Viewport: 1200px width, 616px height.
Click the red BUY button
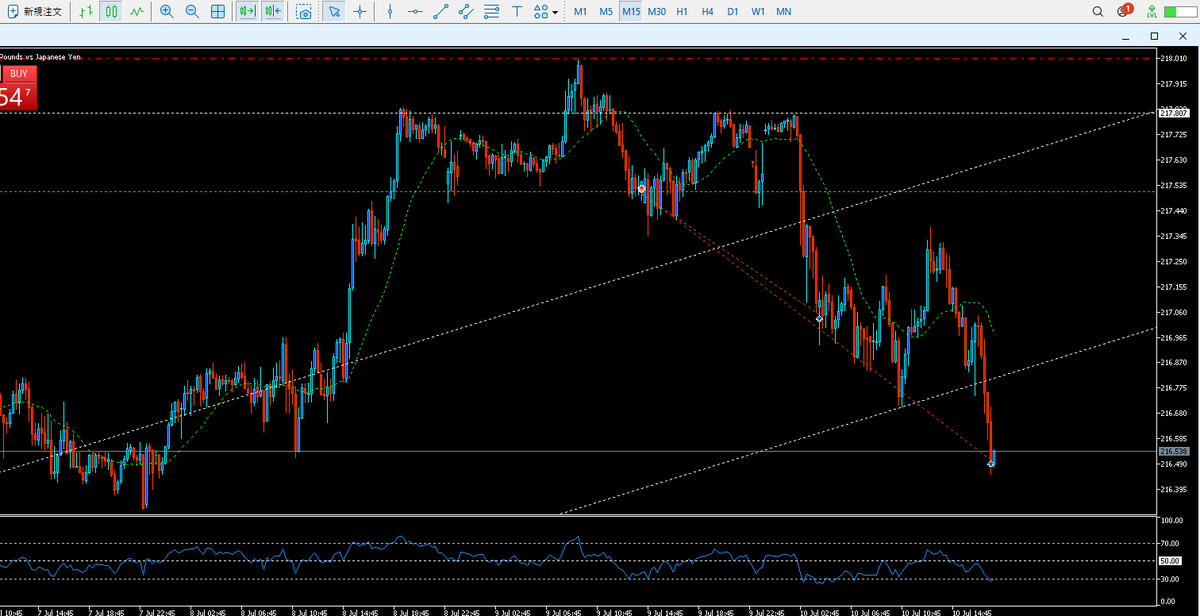(x=18, y=74)
